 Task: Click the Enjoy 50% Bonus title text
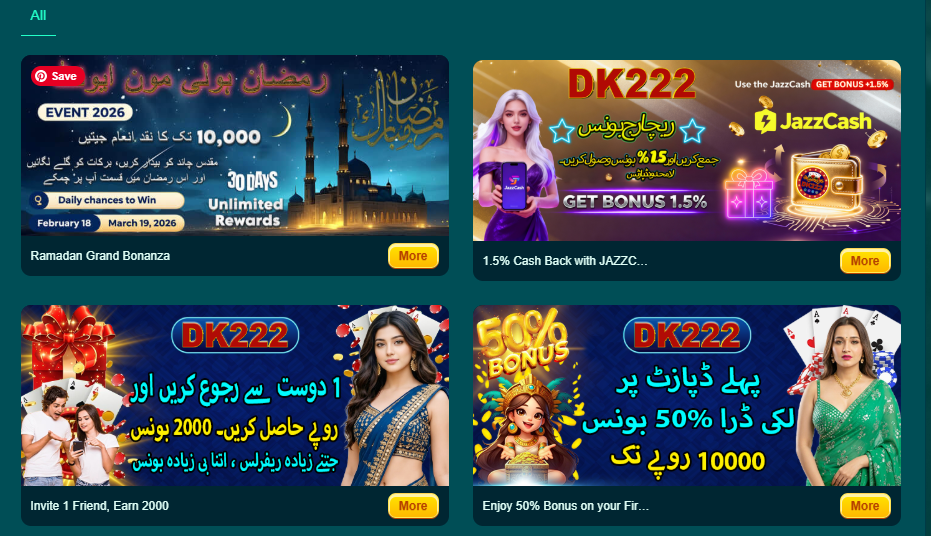565,506
